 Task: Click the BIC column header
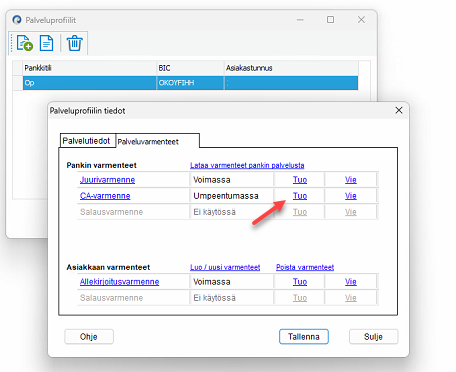point(190,68)
